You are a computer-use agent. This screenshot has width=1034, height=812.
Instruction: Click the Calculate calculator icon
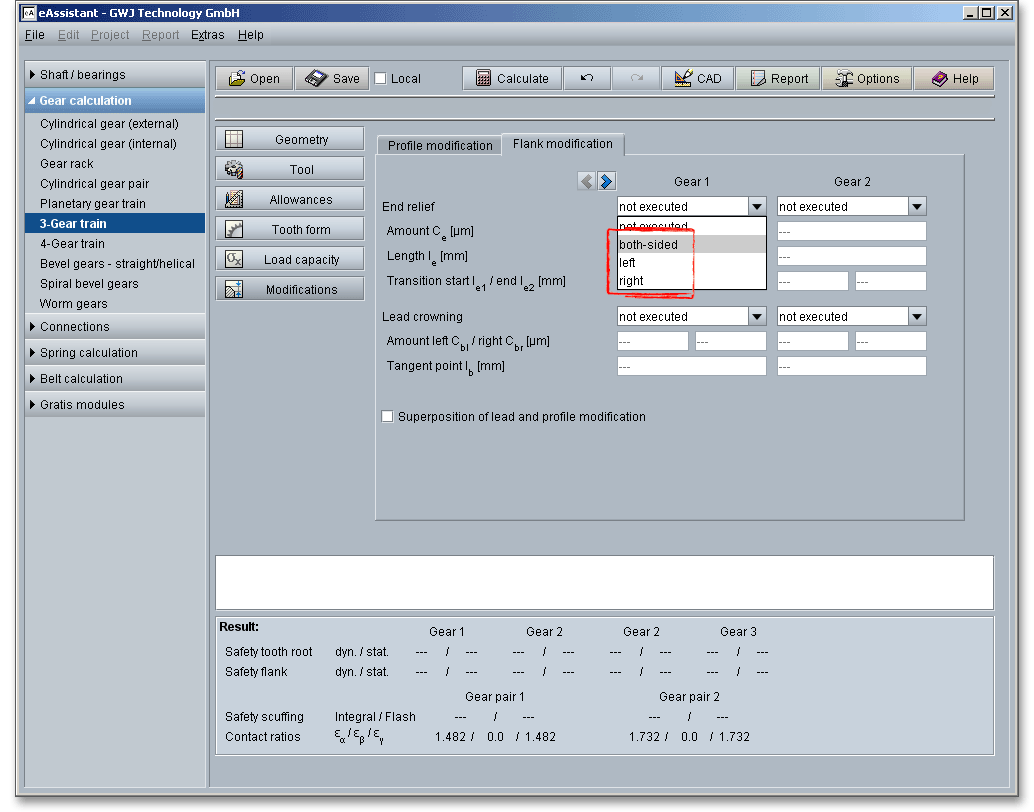tap(483, 79)
